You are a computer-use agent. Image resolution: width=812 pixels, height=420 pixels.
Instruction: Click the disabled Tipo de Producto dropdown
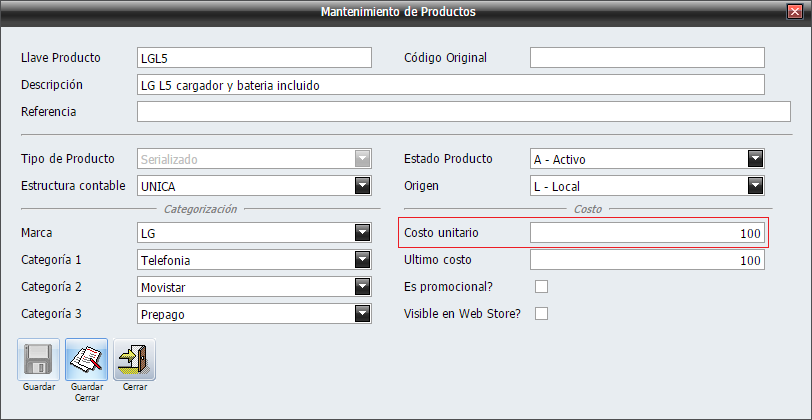pyautogui.click(x=254, y=159)
